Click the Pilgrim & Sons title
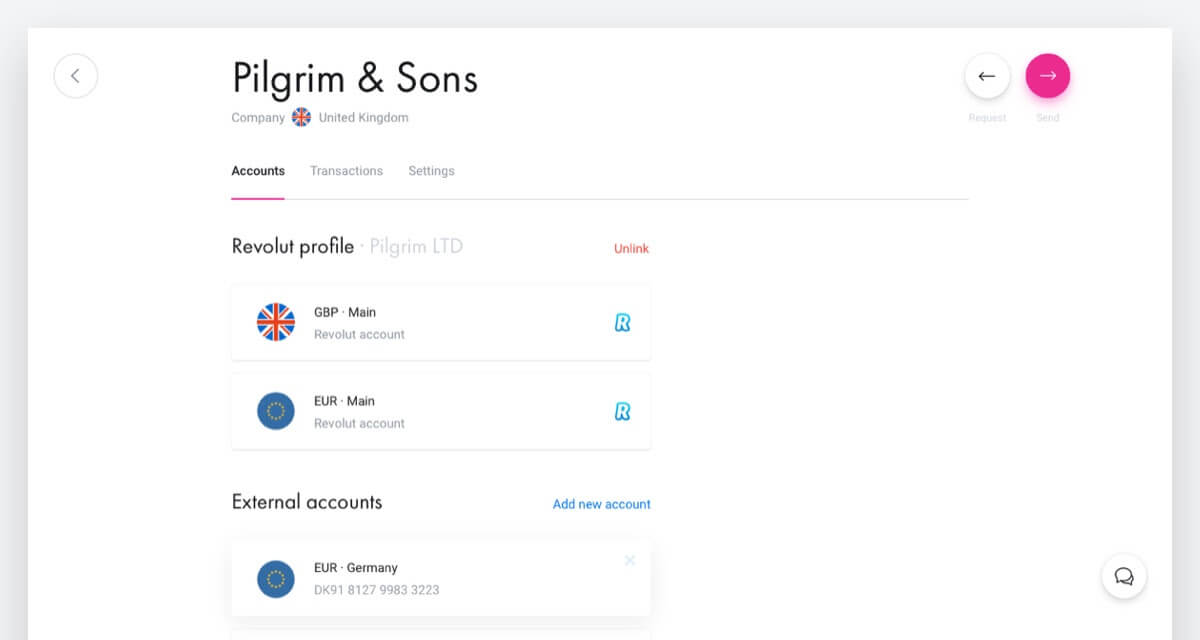The height and width of the screenshot is (640, 1200). pos(355,77)
